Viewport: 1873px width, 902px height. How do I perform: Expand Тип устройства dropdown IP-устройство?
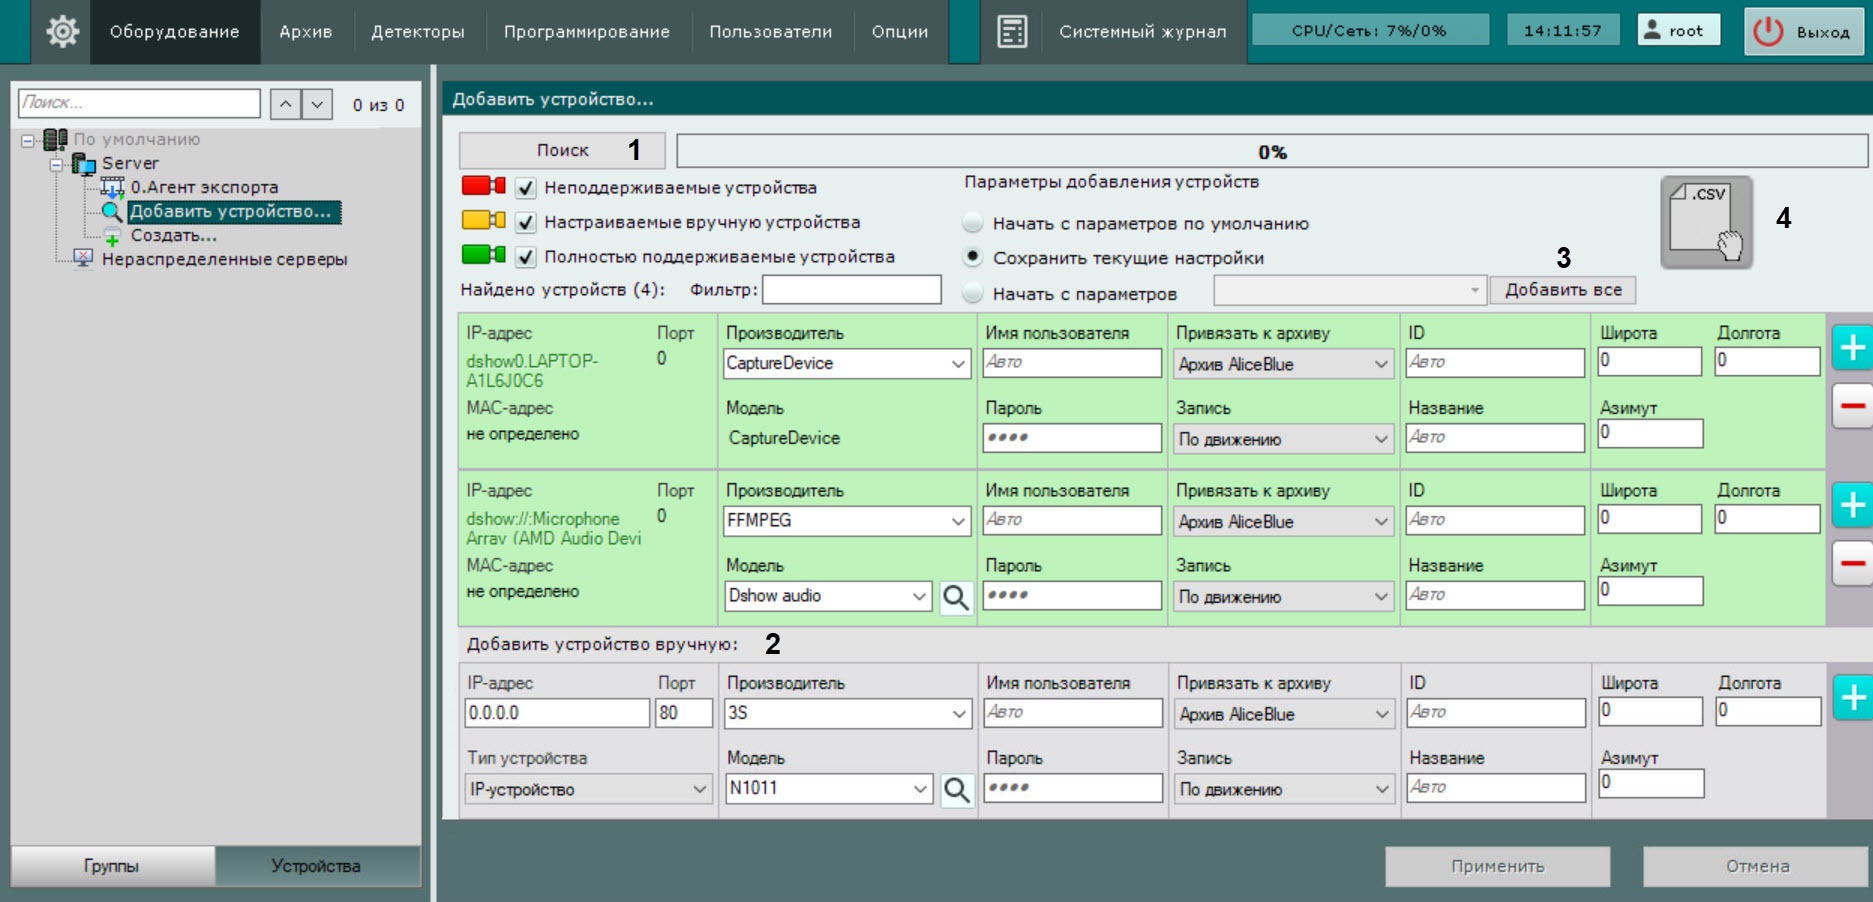[x=587, y=789]
